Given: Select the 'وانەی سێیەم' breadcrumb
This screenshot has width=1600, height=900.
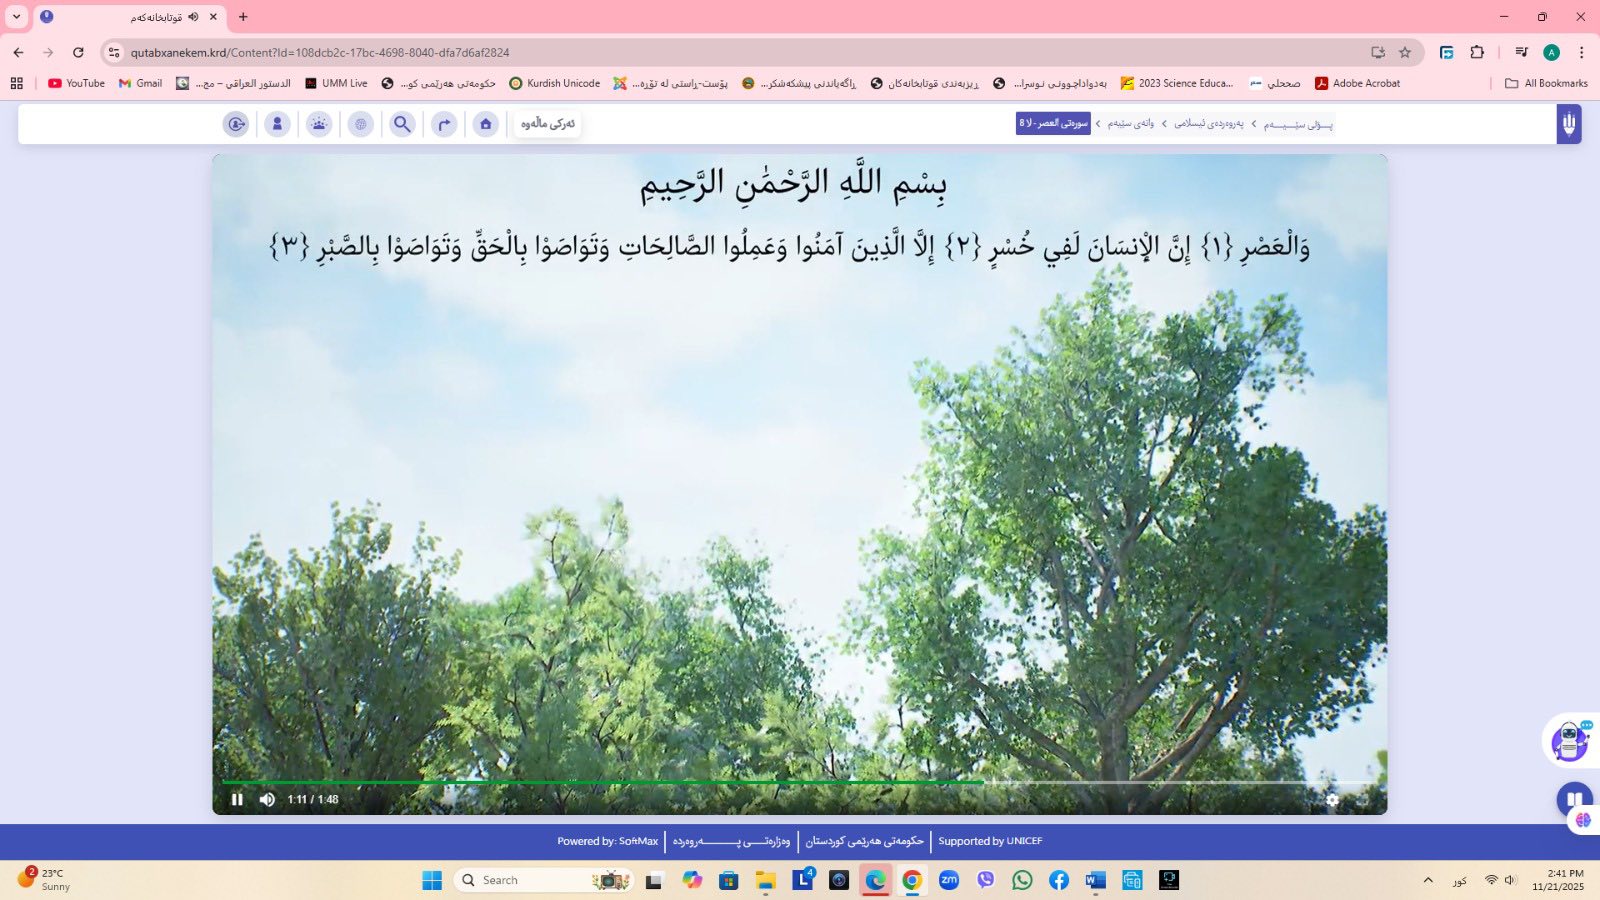Looking at the screenshot, I should point(1130,123).
